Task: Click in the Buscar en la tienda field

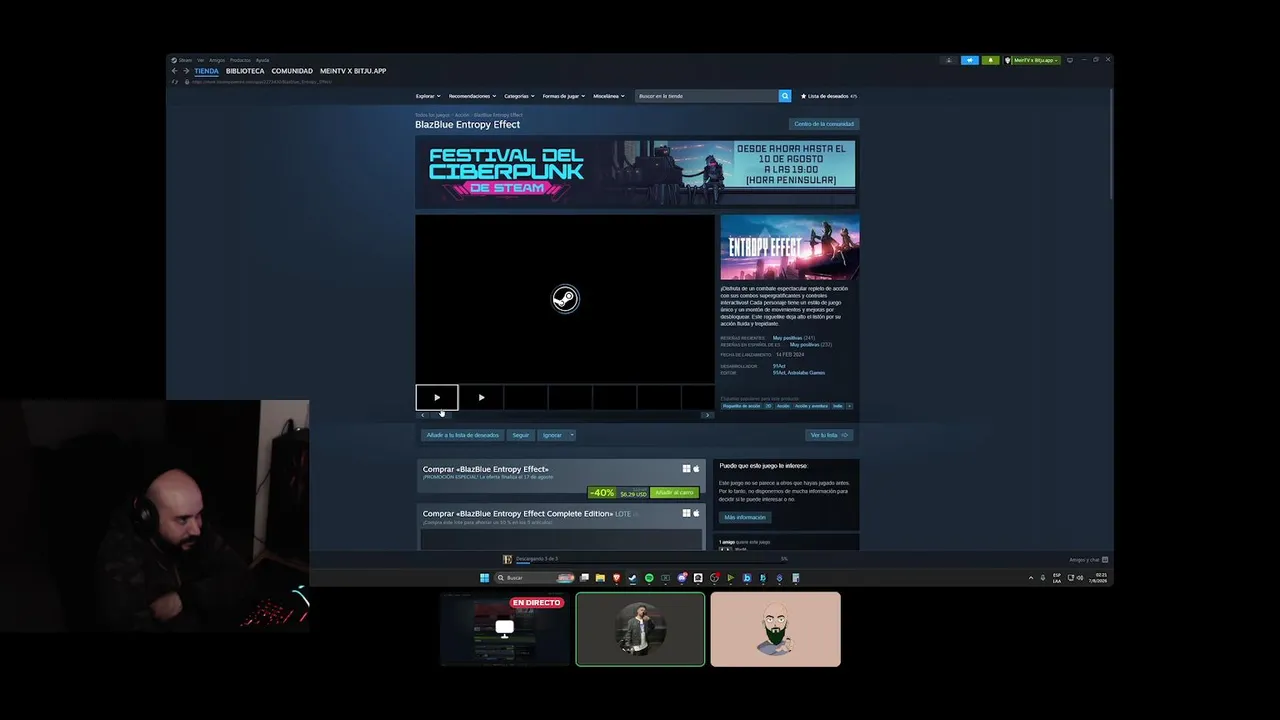Action: pos(707,96)
